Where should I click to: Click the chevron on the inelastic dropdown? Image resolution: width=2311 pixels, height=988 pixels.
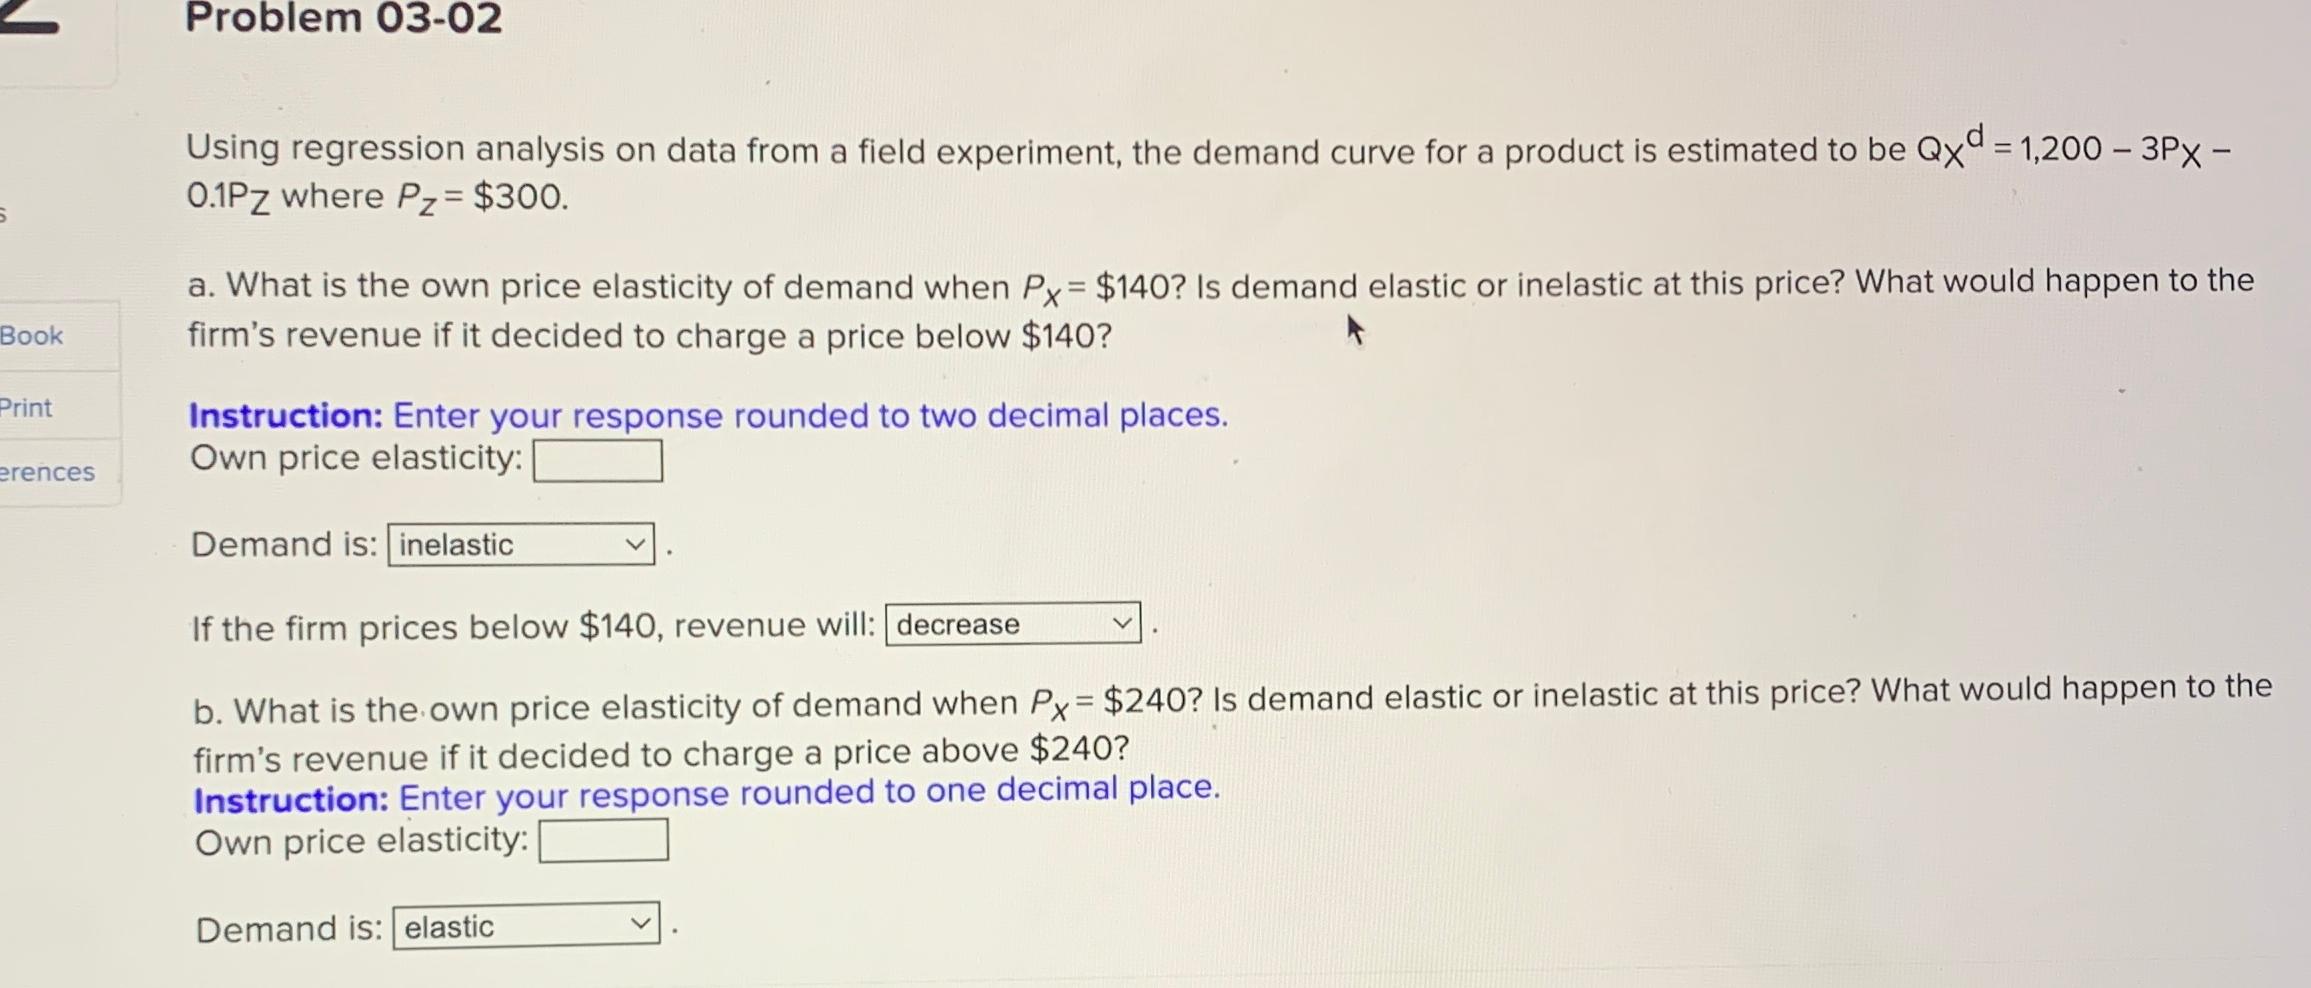[x=636, y=545]
